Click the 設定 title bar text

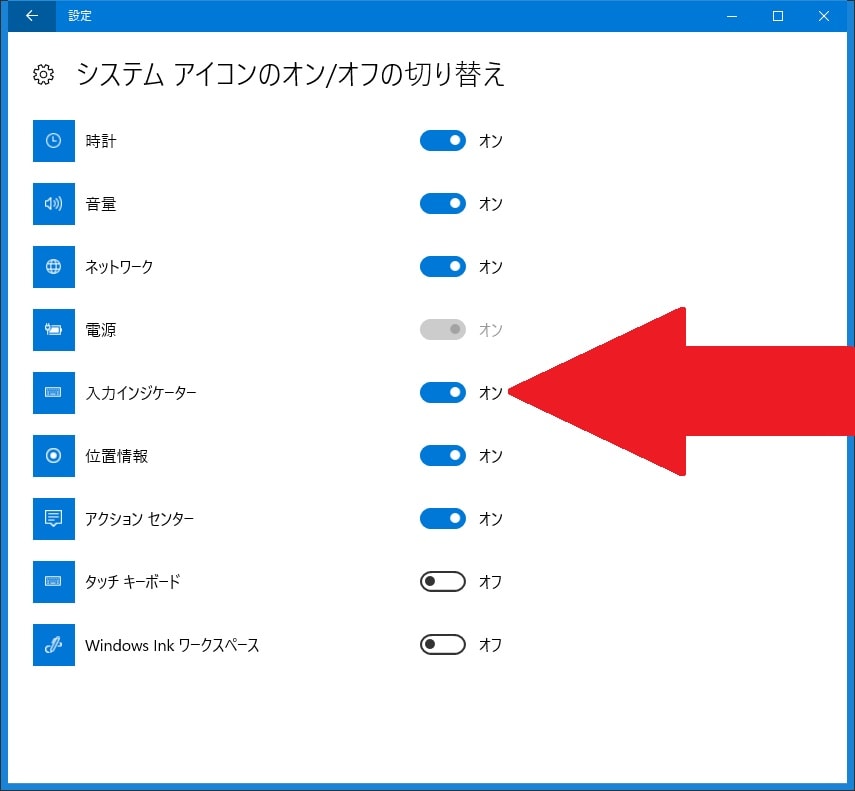point(80,16)
